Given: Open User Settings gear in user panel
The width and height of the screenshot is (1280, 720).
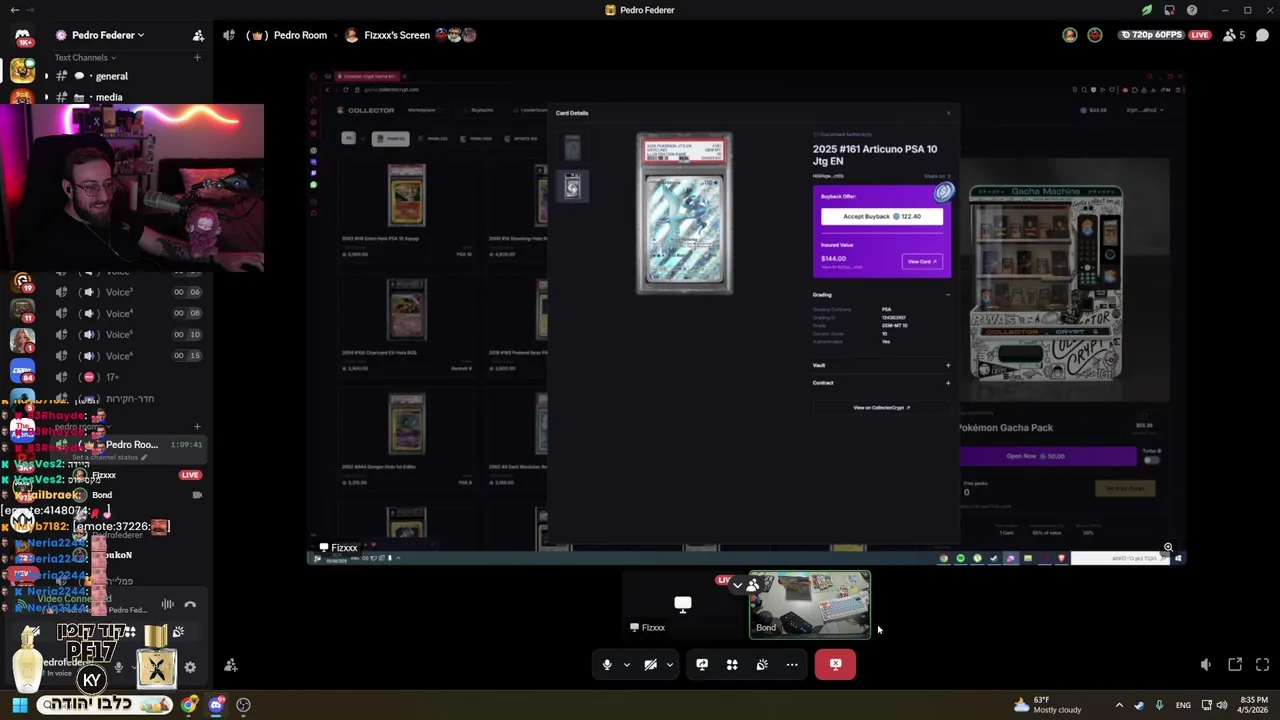Looking at the screenshot, I should coord(190,667).
